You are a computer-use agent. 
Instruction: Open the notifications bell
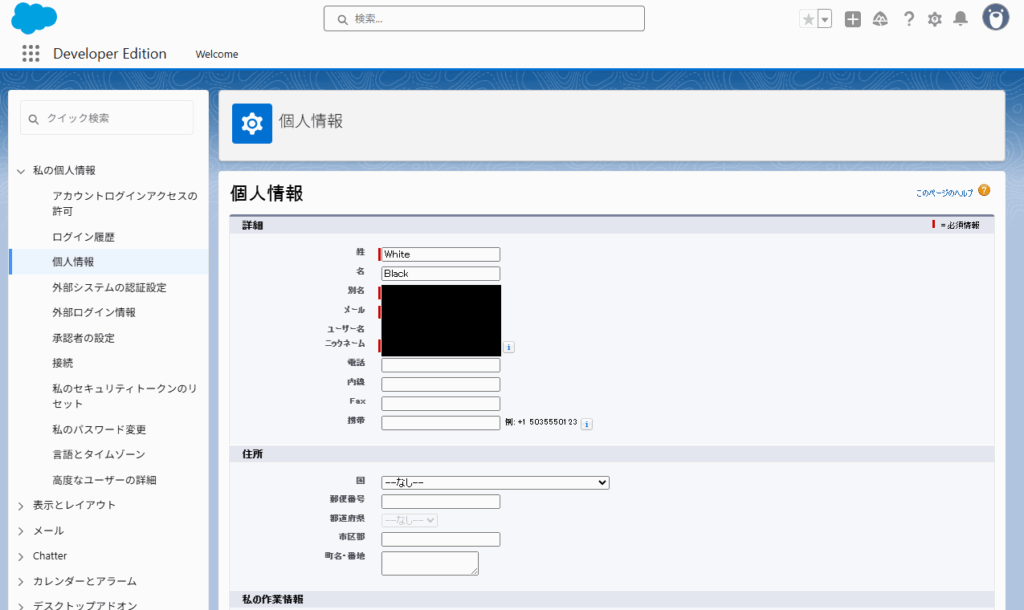coord(961,19)
